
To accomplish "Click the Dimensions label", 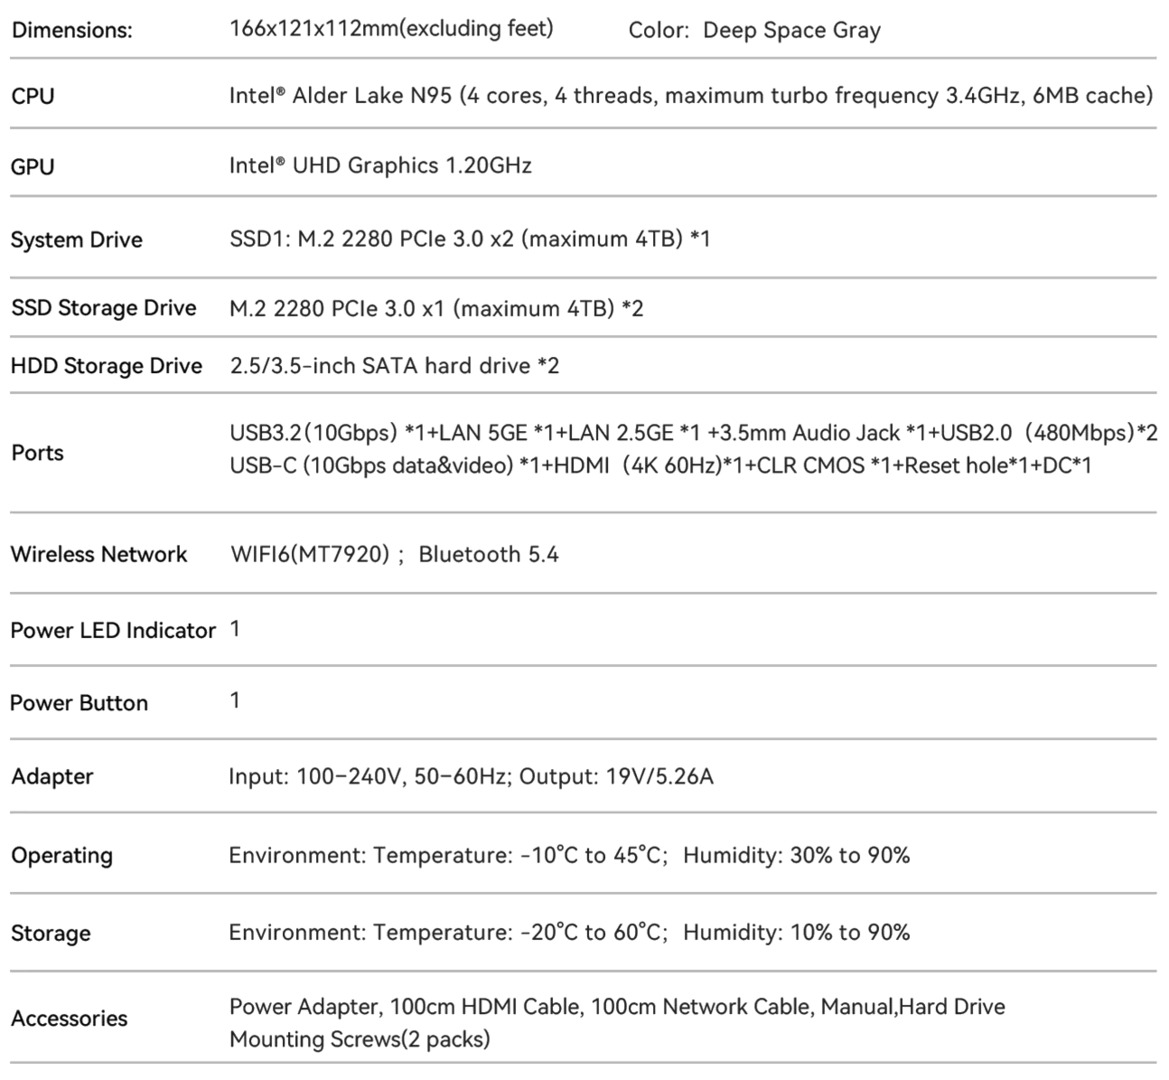I will (71, 30).
